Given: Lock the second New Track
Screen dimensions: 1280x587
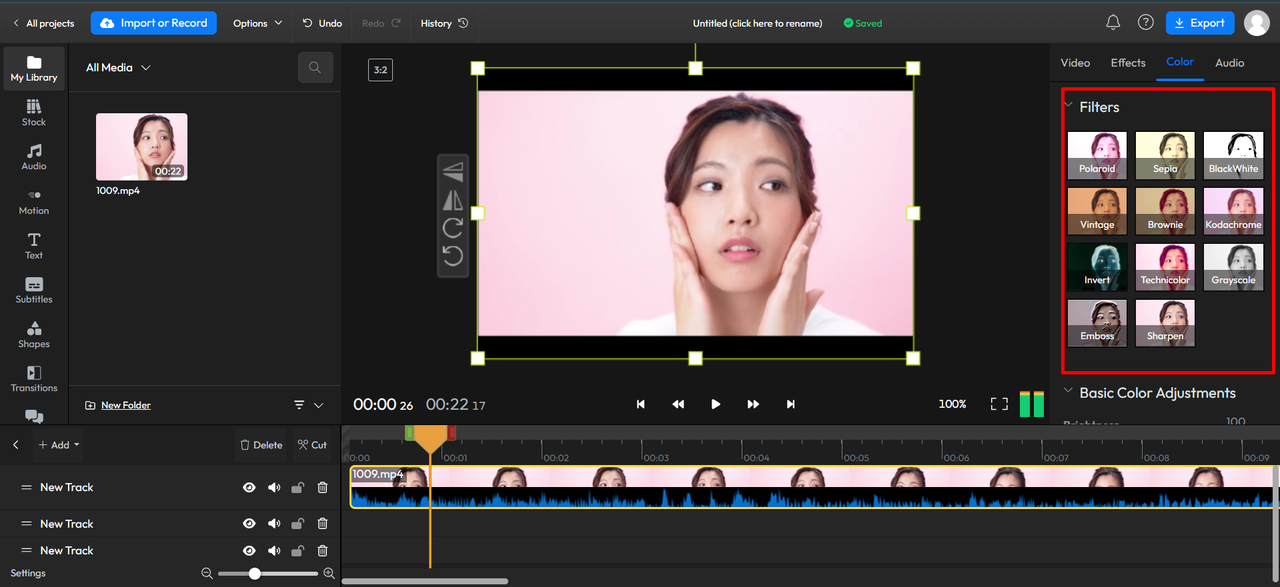Looking at the screenshot, I should (298, 524).
